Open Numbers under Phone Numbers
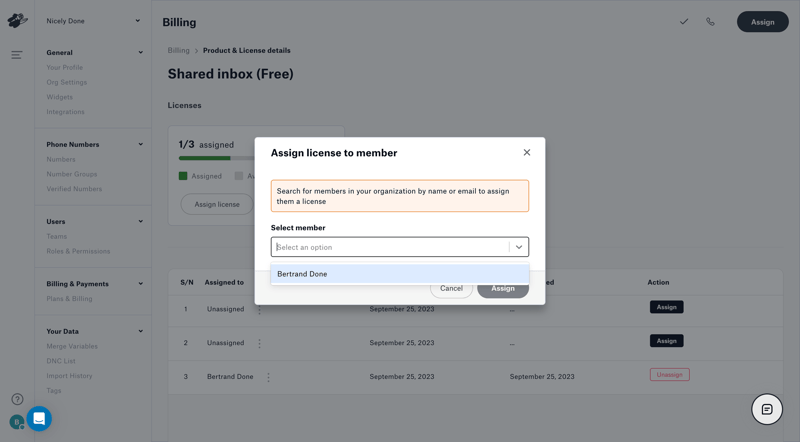The width and height of the screenshot is (800, 442). (61, 159)
